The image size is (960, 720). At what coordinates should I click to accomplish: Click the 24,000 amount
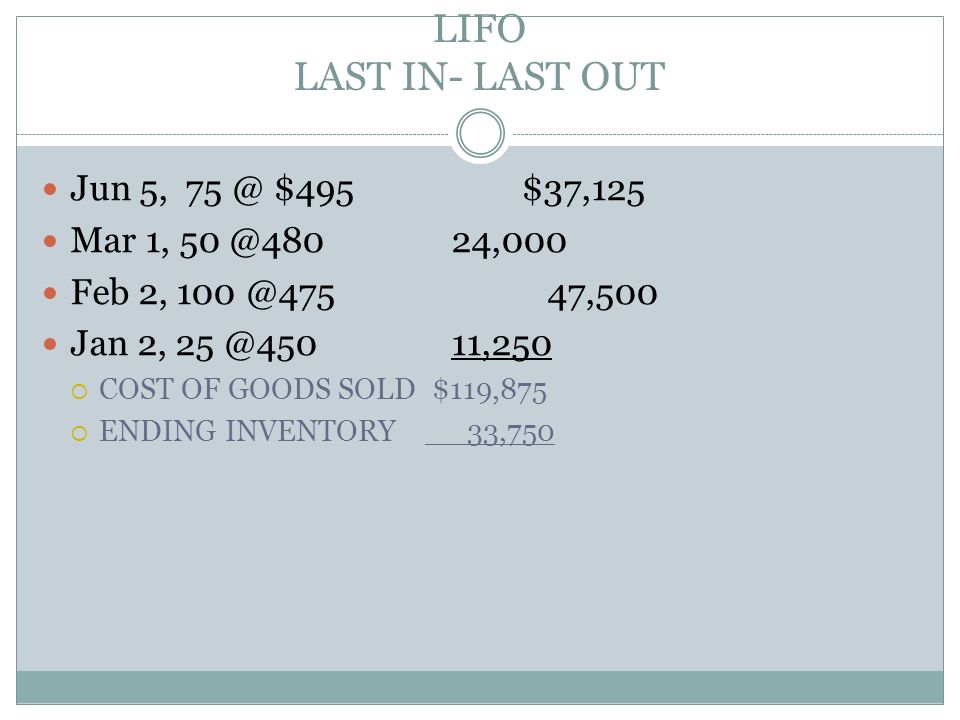click(x=509, y=243)
